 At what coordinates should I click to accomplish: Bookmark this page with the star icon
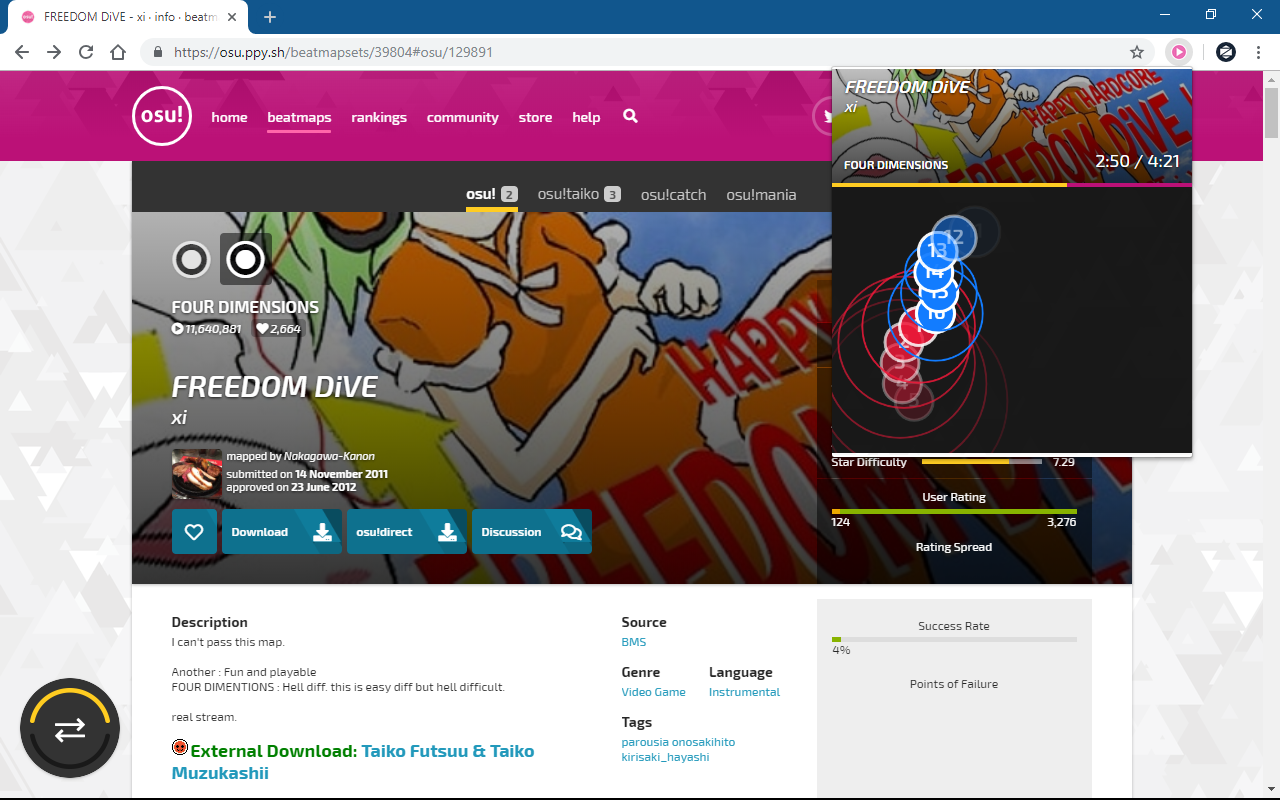click(1137, 52)
